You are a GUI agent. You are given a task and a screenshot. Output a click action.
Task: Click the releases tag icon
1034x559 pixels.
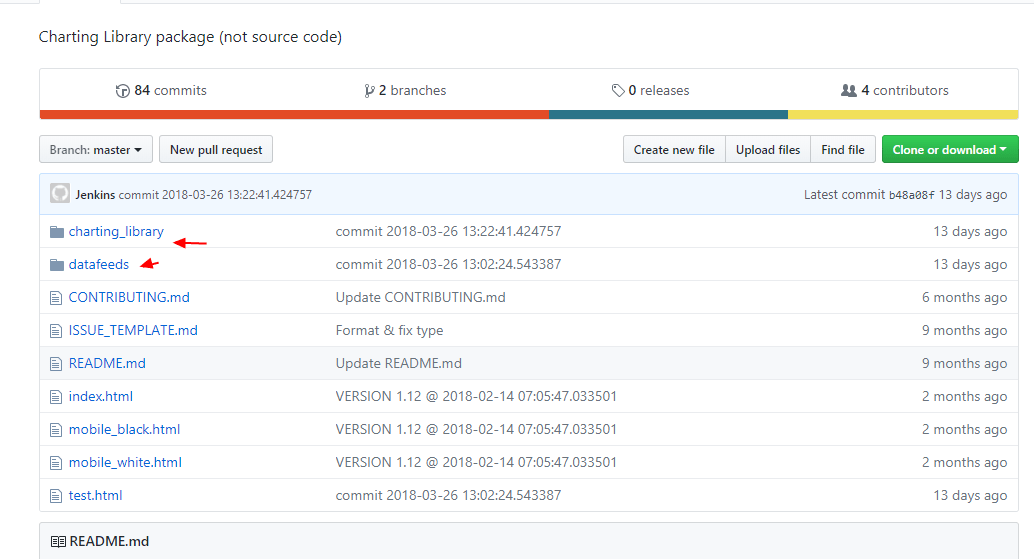click(x=618, y=90)
